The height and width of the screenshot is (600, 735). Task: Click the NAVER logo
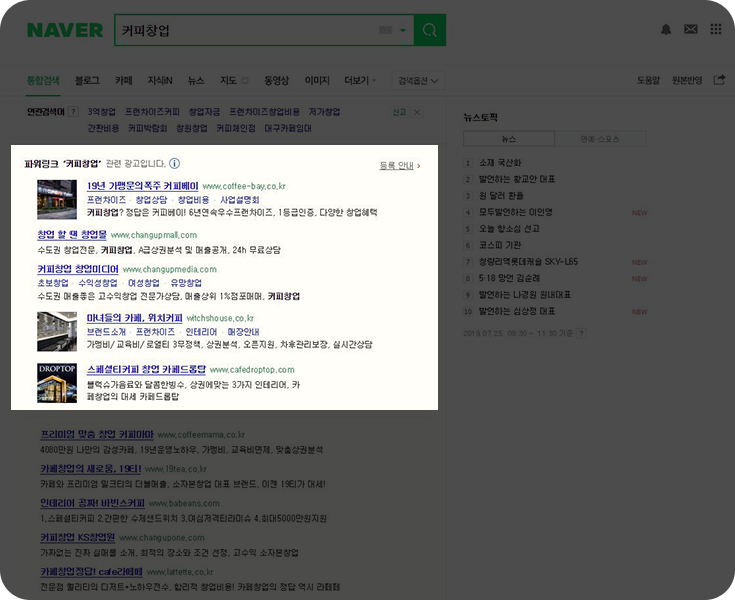[65, 30]
